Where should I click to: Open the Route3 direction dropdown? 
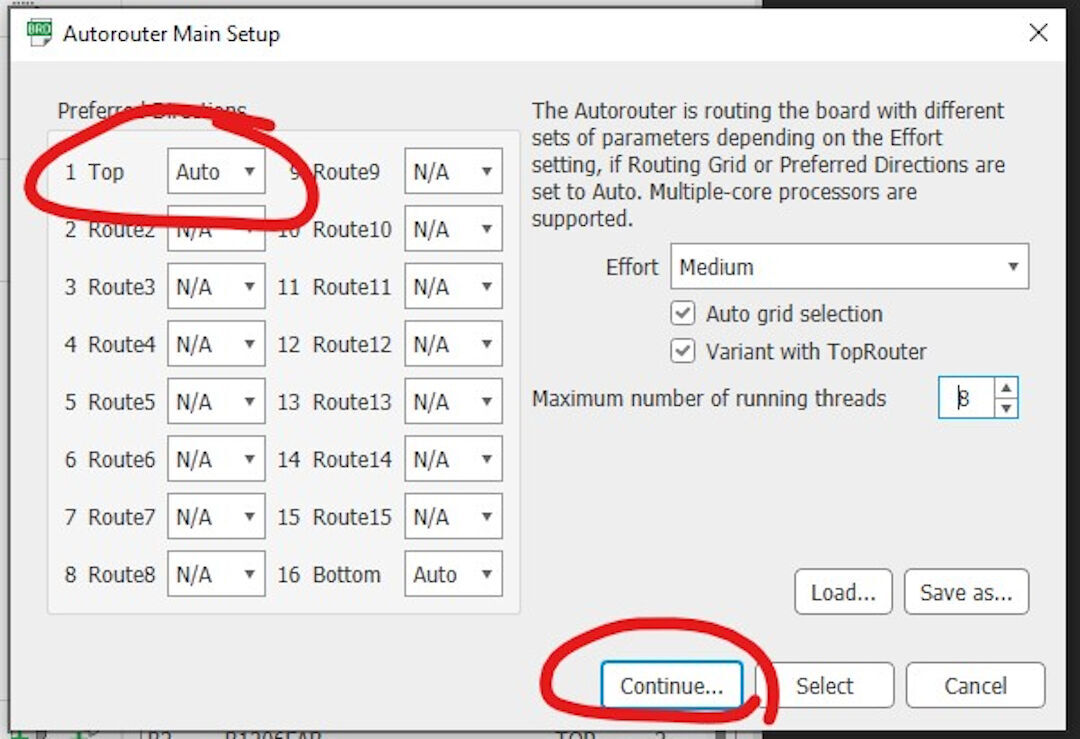point(216,287)
